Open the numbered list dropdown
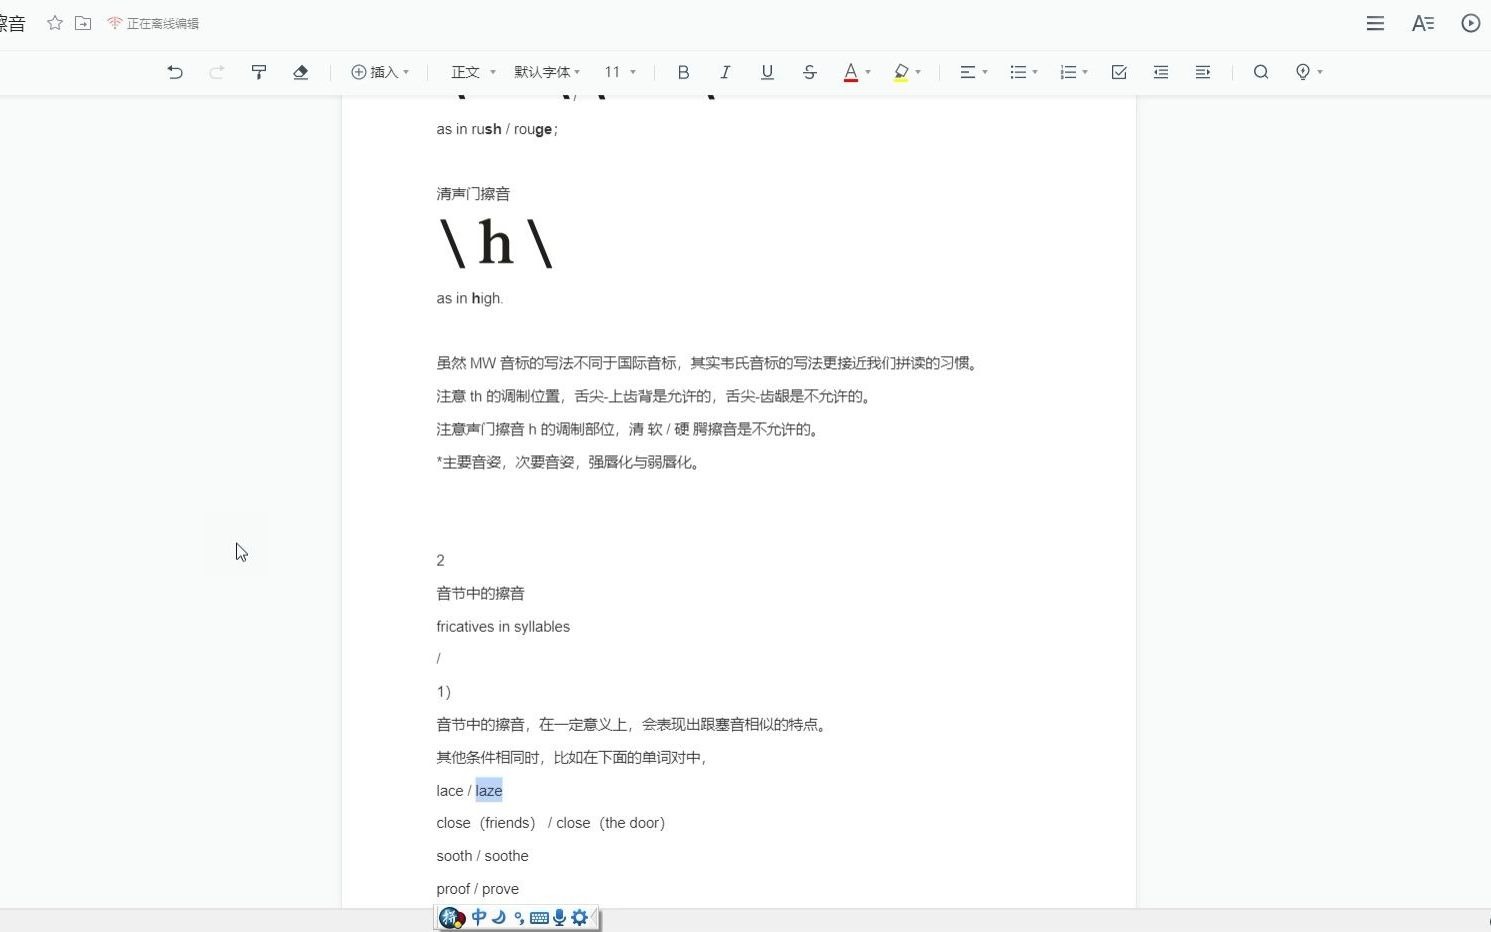Image resolution: width=1491 pixels, height=932 pixels. coord(1074,72)
